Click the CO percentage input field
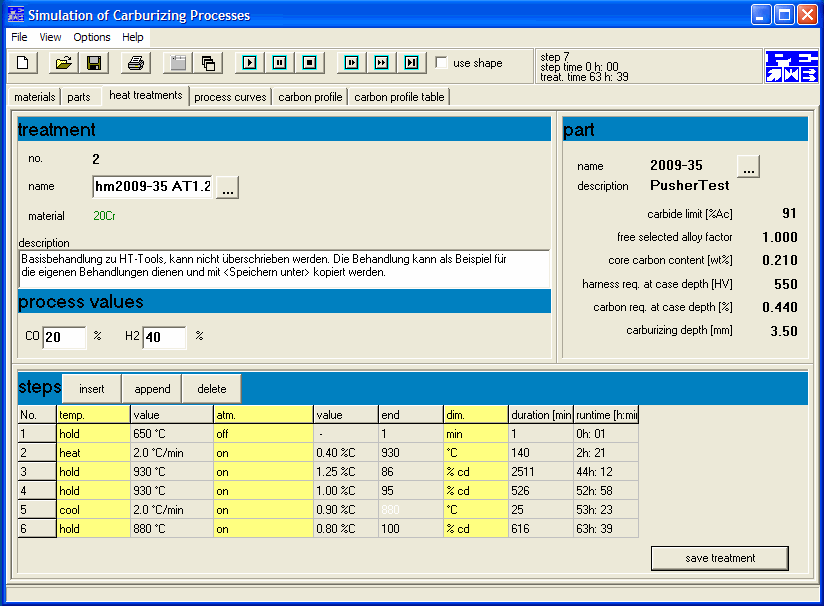Viewport: 824px width, 606px height. pos(64,337)
